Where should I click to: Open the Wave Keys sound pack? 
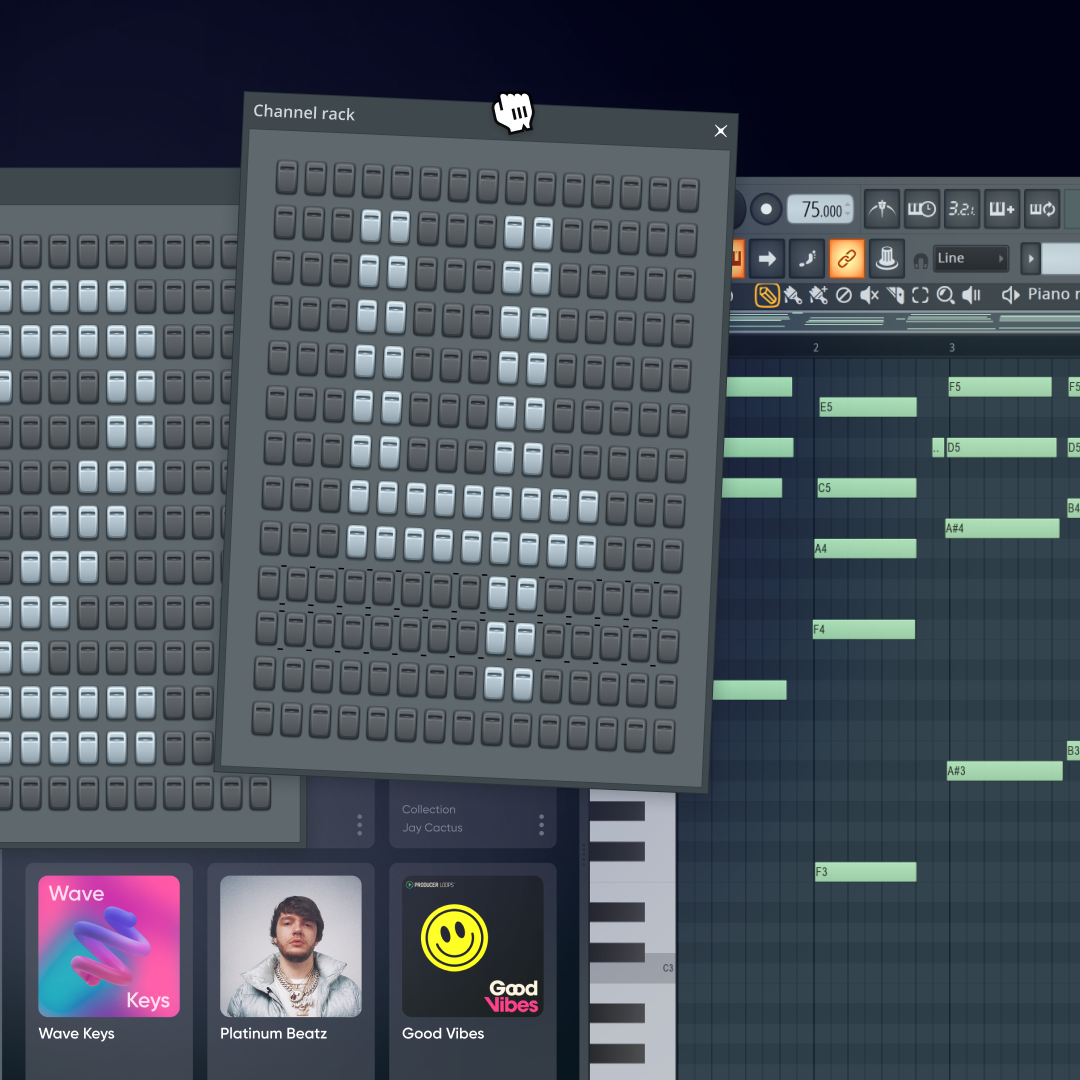[x=108, y=945]
